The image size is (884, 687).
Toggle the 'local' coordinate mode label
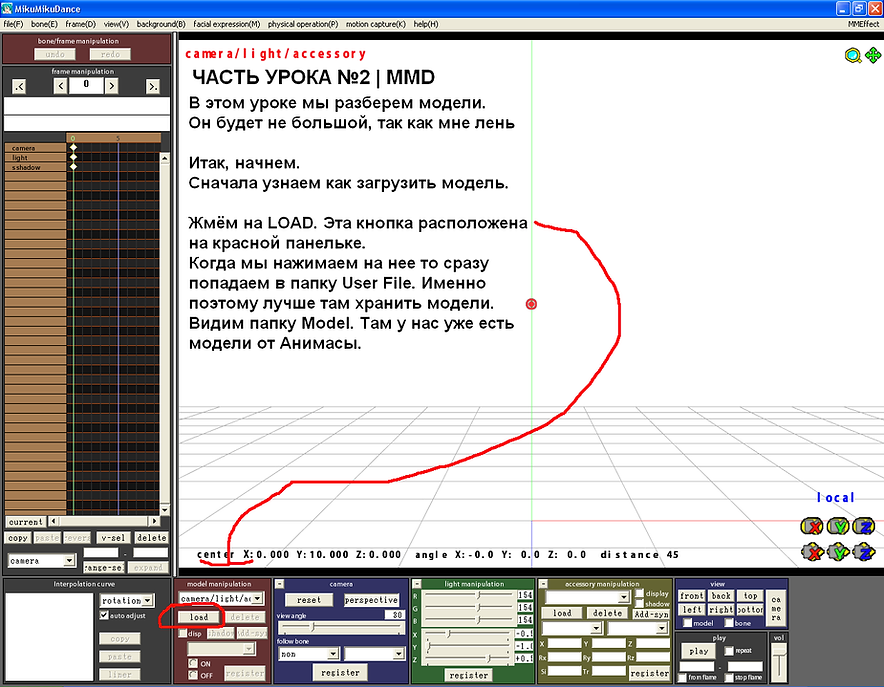tap(836, 498)
